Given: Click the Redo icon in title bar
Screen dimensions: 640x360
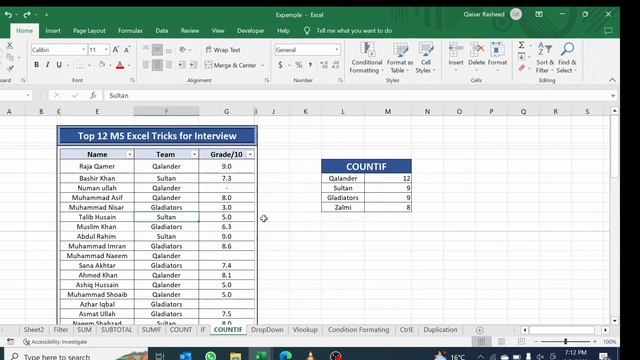Looking at the screenshot, I should tap(27, 15).
